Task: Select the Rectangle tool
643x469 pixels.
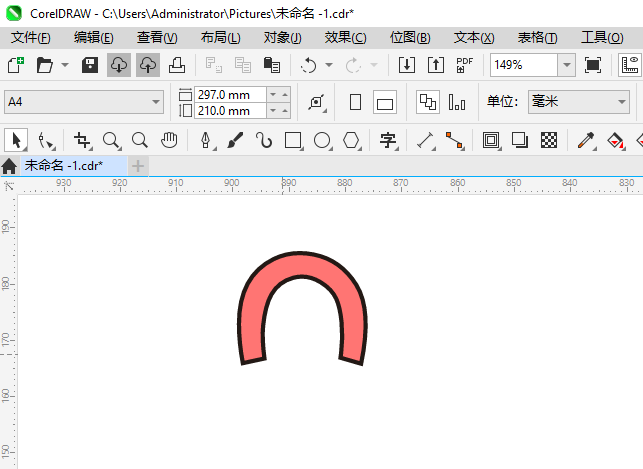Action: point(293,140)
